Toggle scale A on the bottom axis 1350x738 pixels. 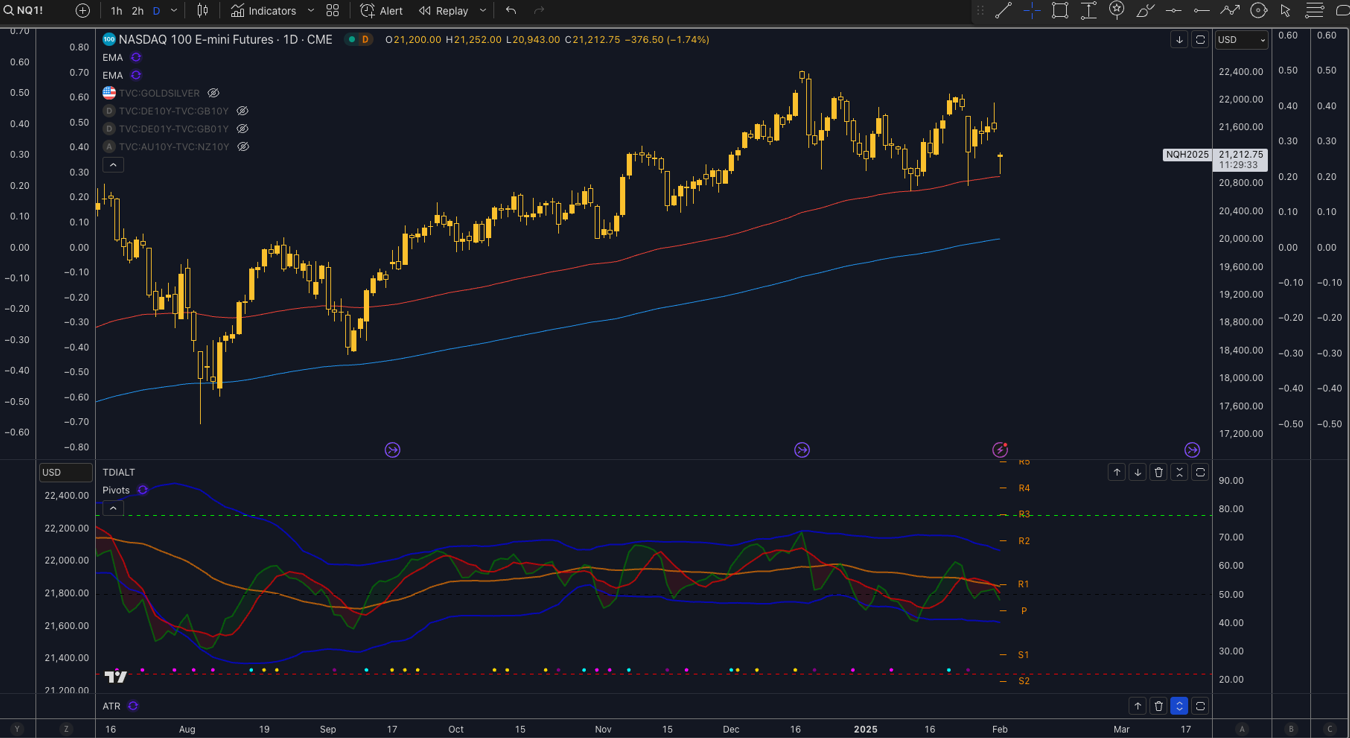point(1242,729)
